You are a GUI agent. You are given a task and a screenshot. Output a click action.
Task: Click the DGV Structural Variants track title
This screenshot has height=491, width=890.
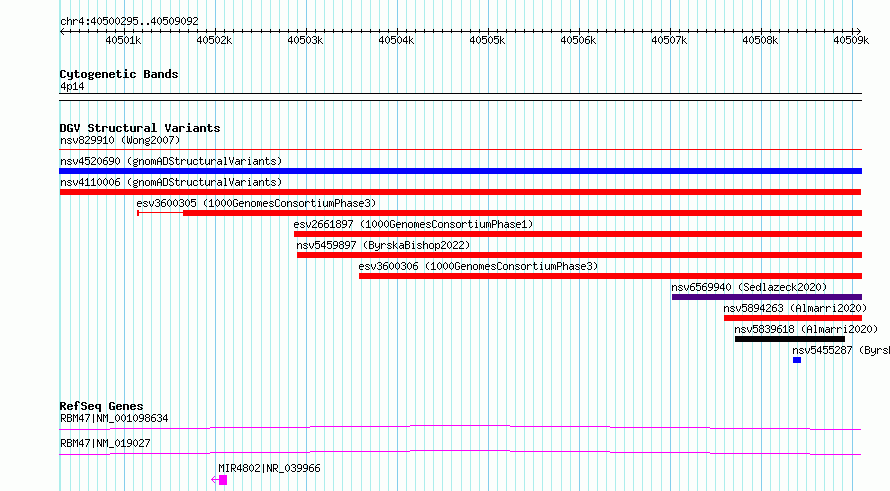pos(140,128)
